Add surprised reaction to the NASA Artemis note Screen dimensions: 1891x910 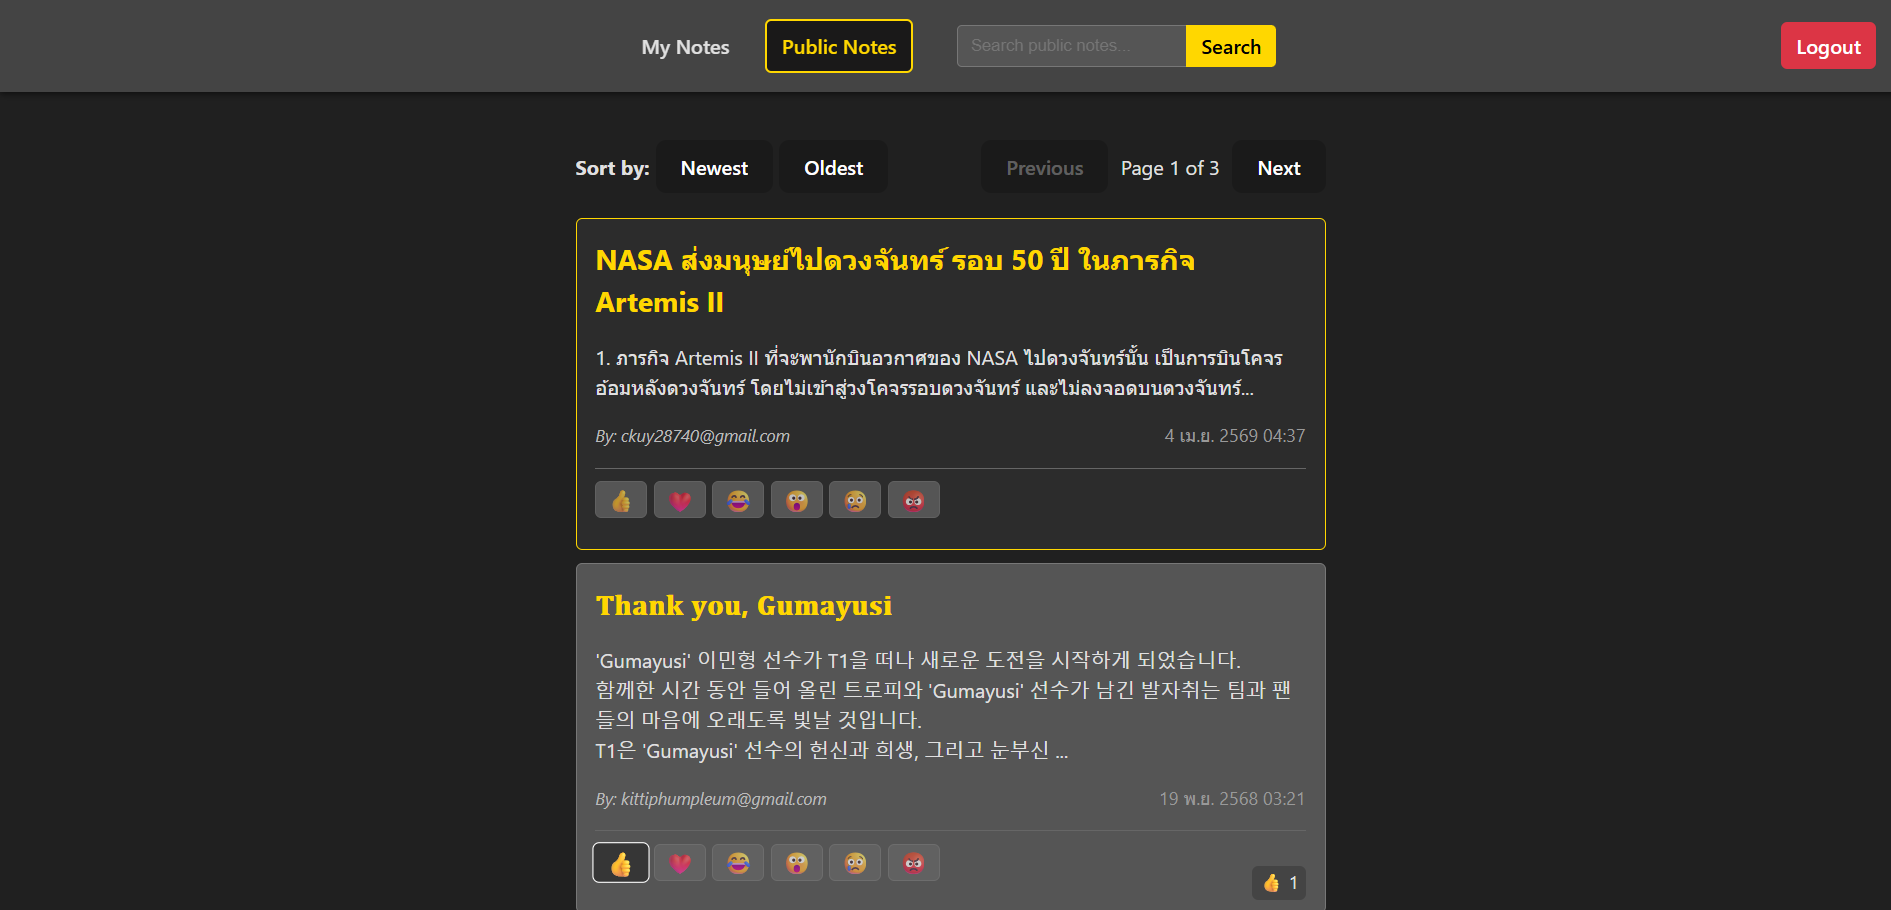click(x=797, y=500)
